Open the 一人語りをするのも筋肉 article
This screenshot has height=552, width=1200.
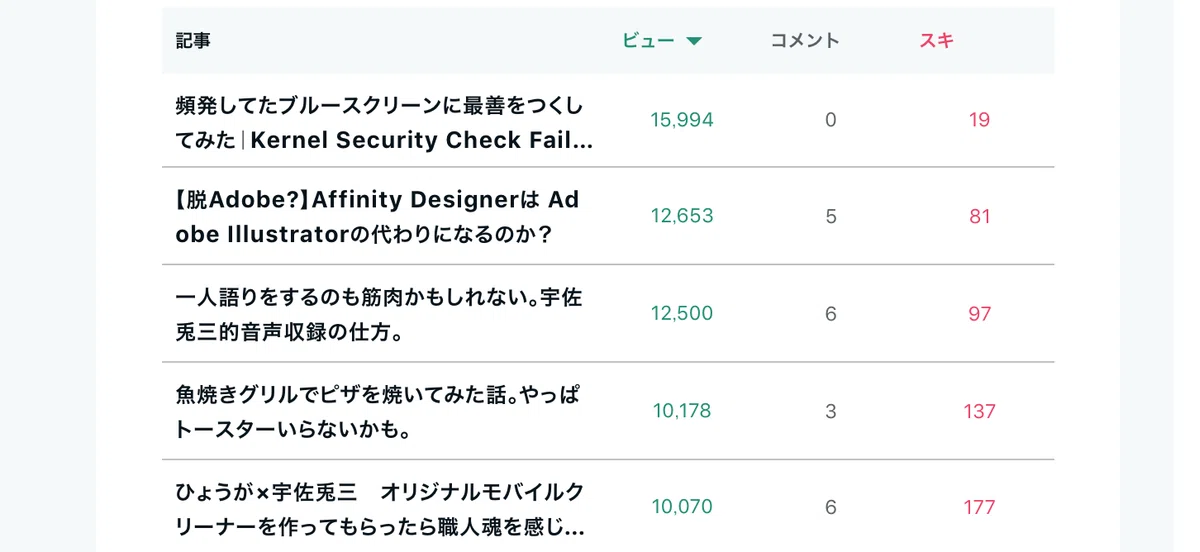point(379,314)
